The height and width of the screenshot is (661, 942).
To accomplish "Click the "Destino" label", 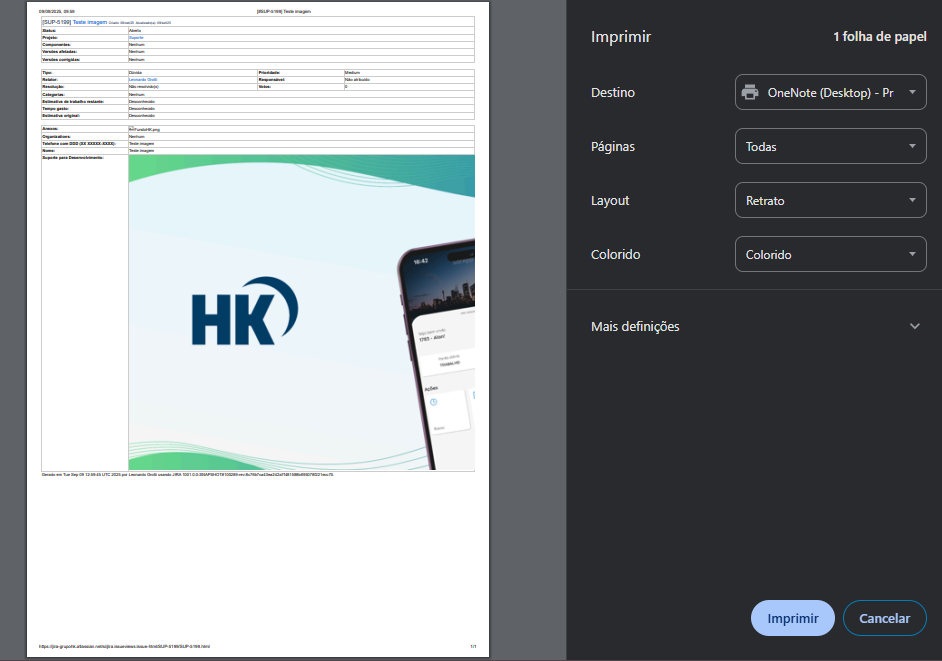I will (613, 93).
